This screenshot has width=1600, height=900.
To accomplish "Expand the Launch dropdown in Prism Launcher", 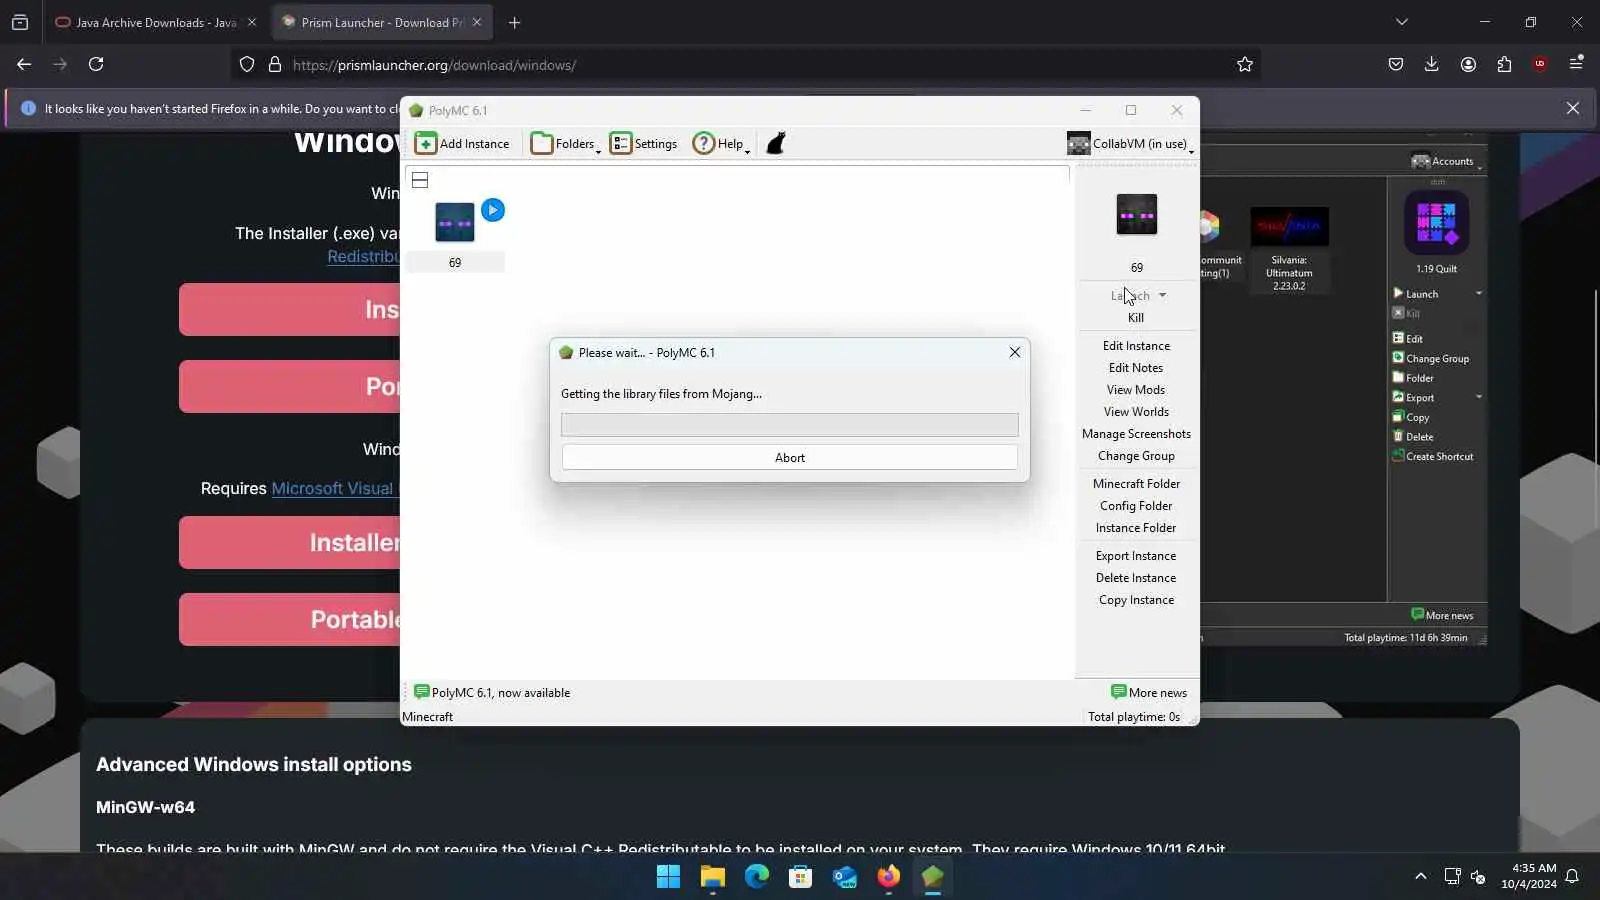I will [x=1479, y=294].
